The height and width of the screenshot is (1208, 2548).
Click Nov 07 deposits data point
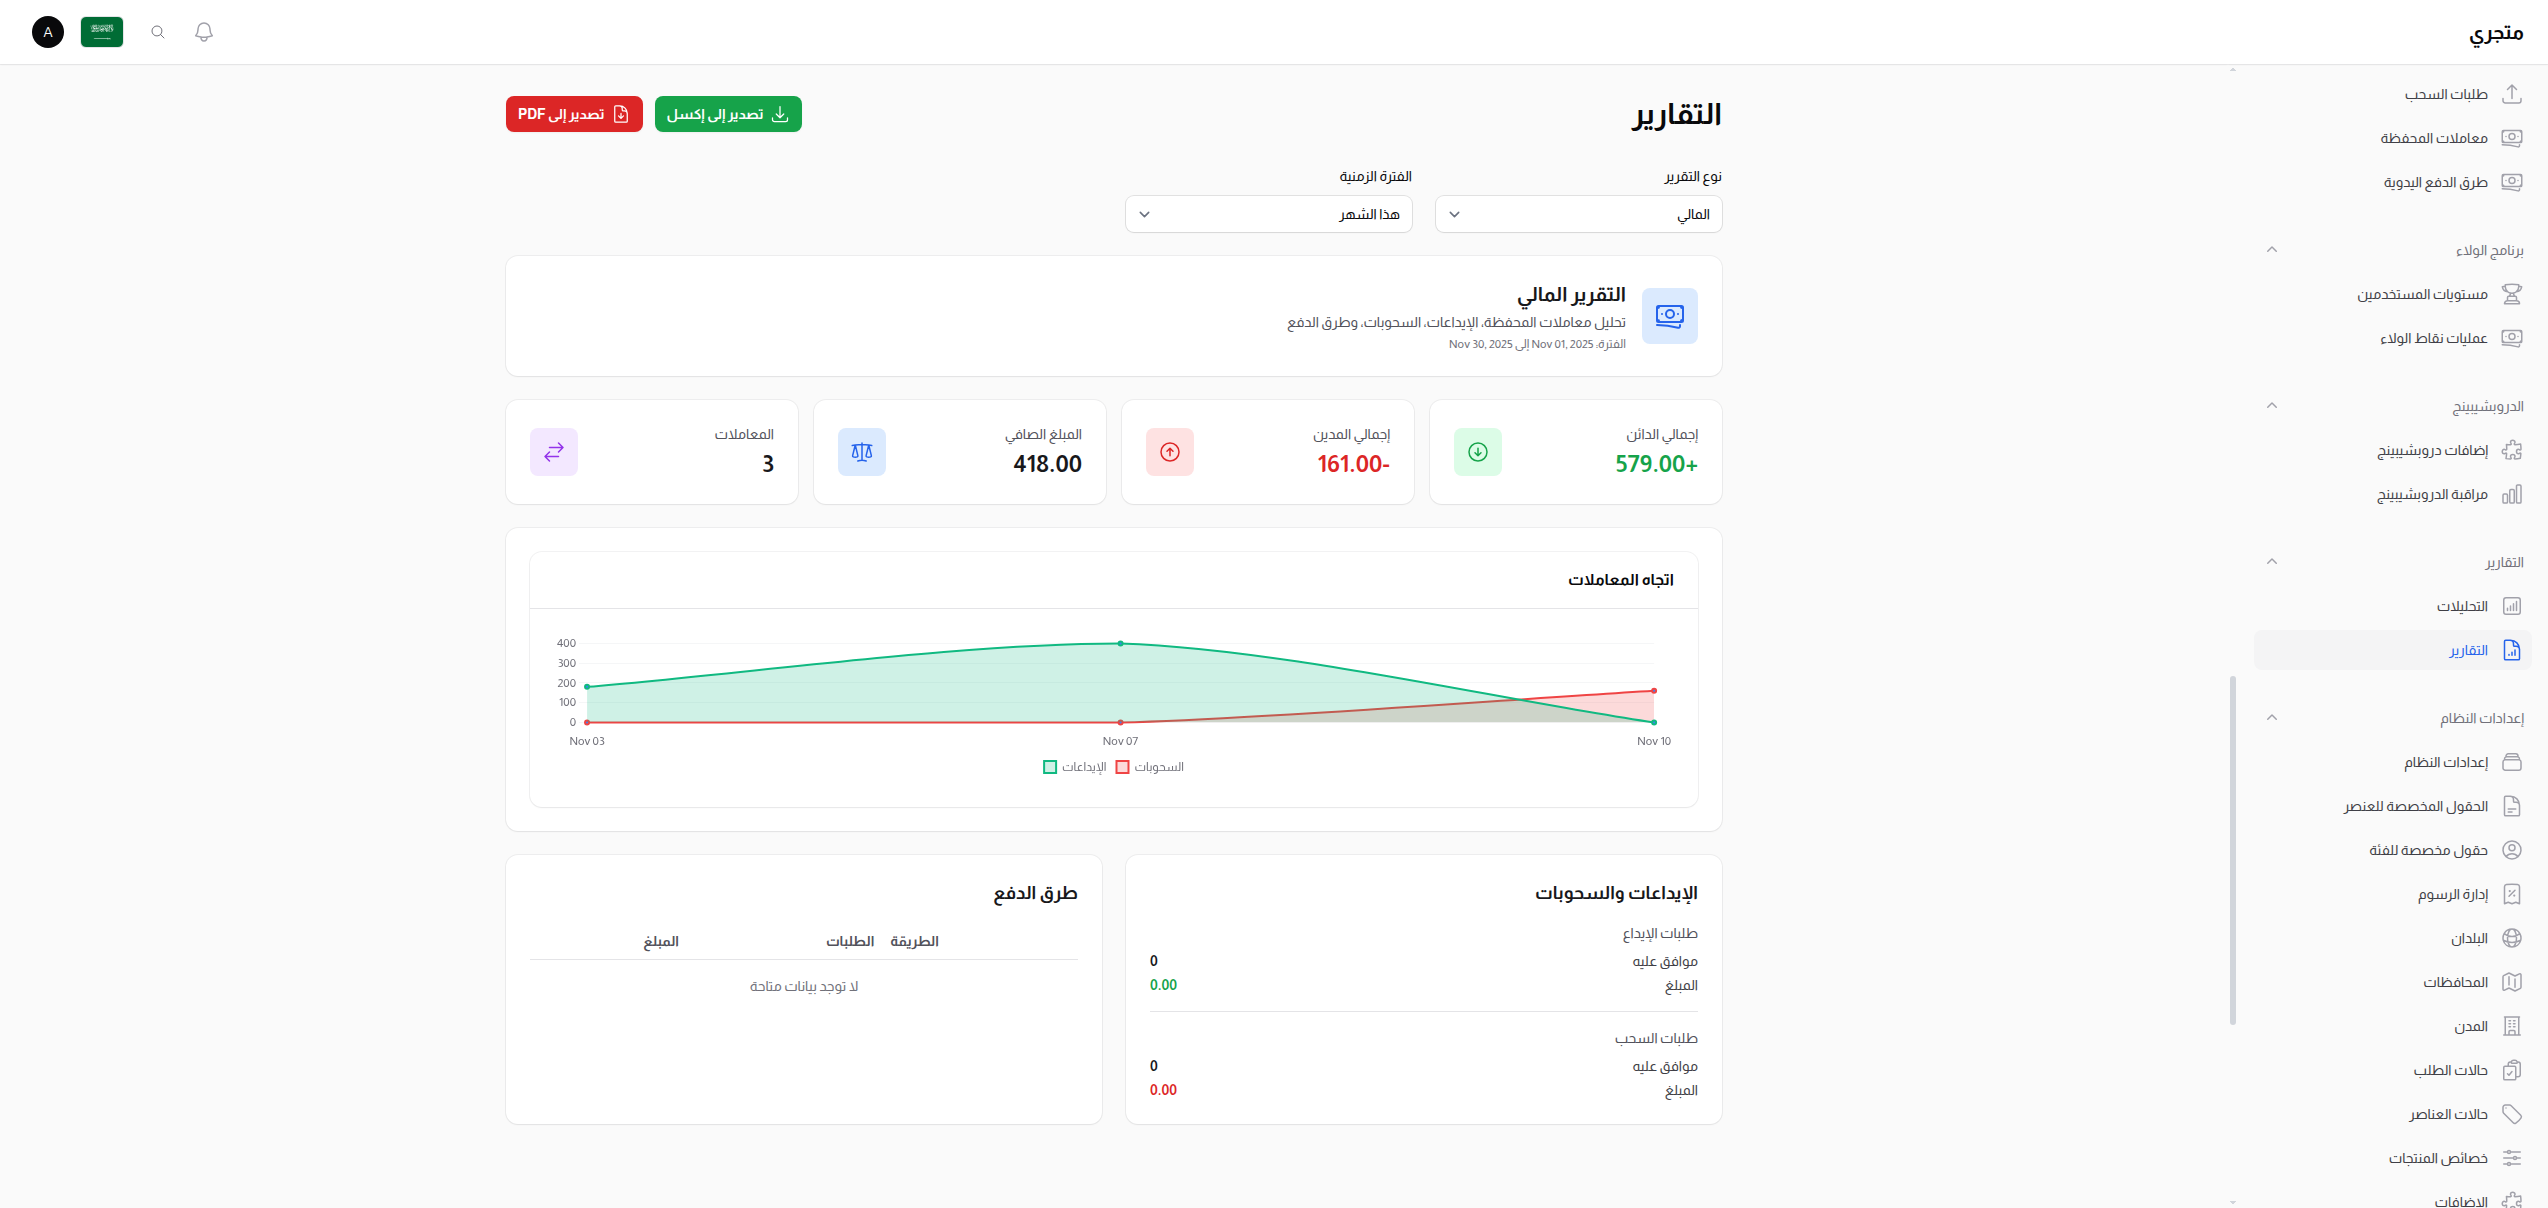click(x=1120, y=644)
